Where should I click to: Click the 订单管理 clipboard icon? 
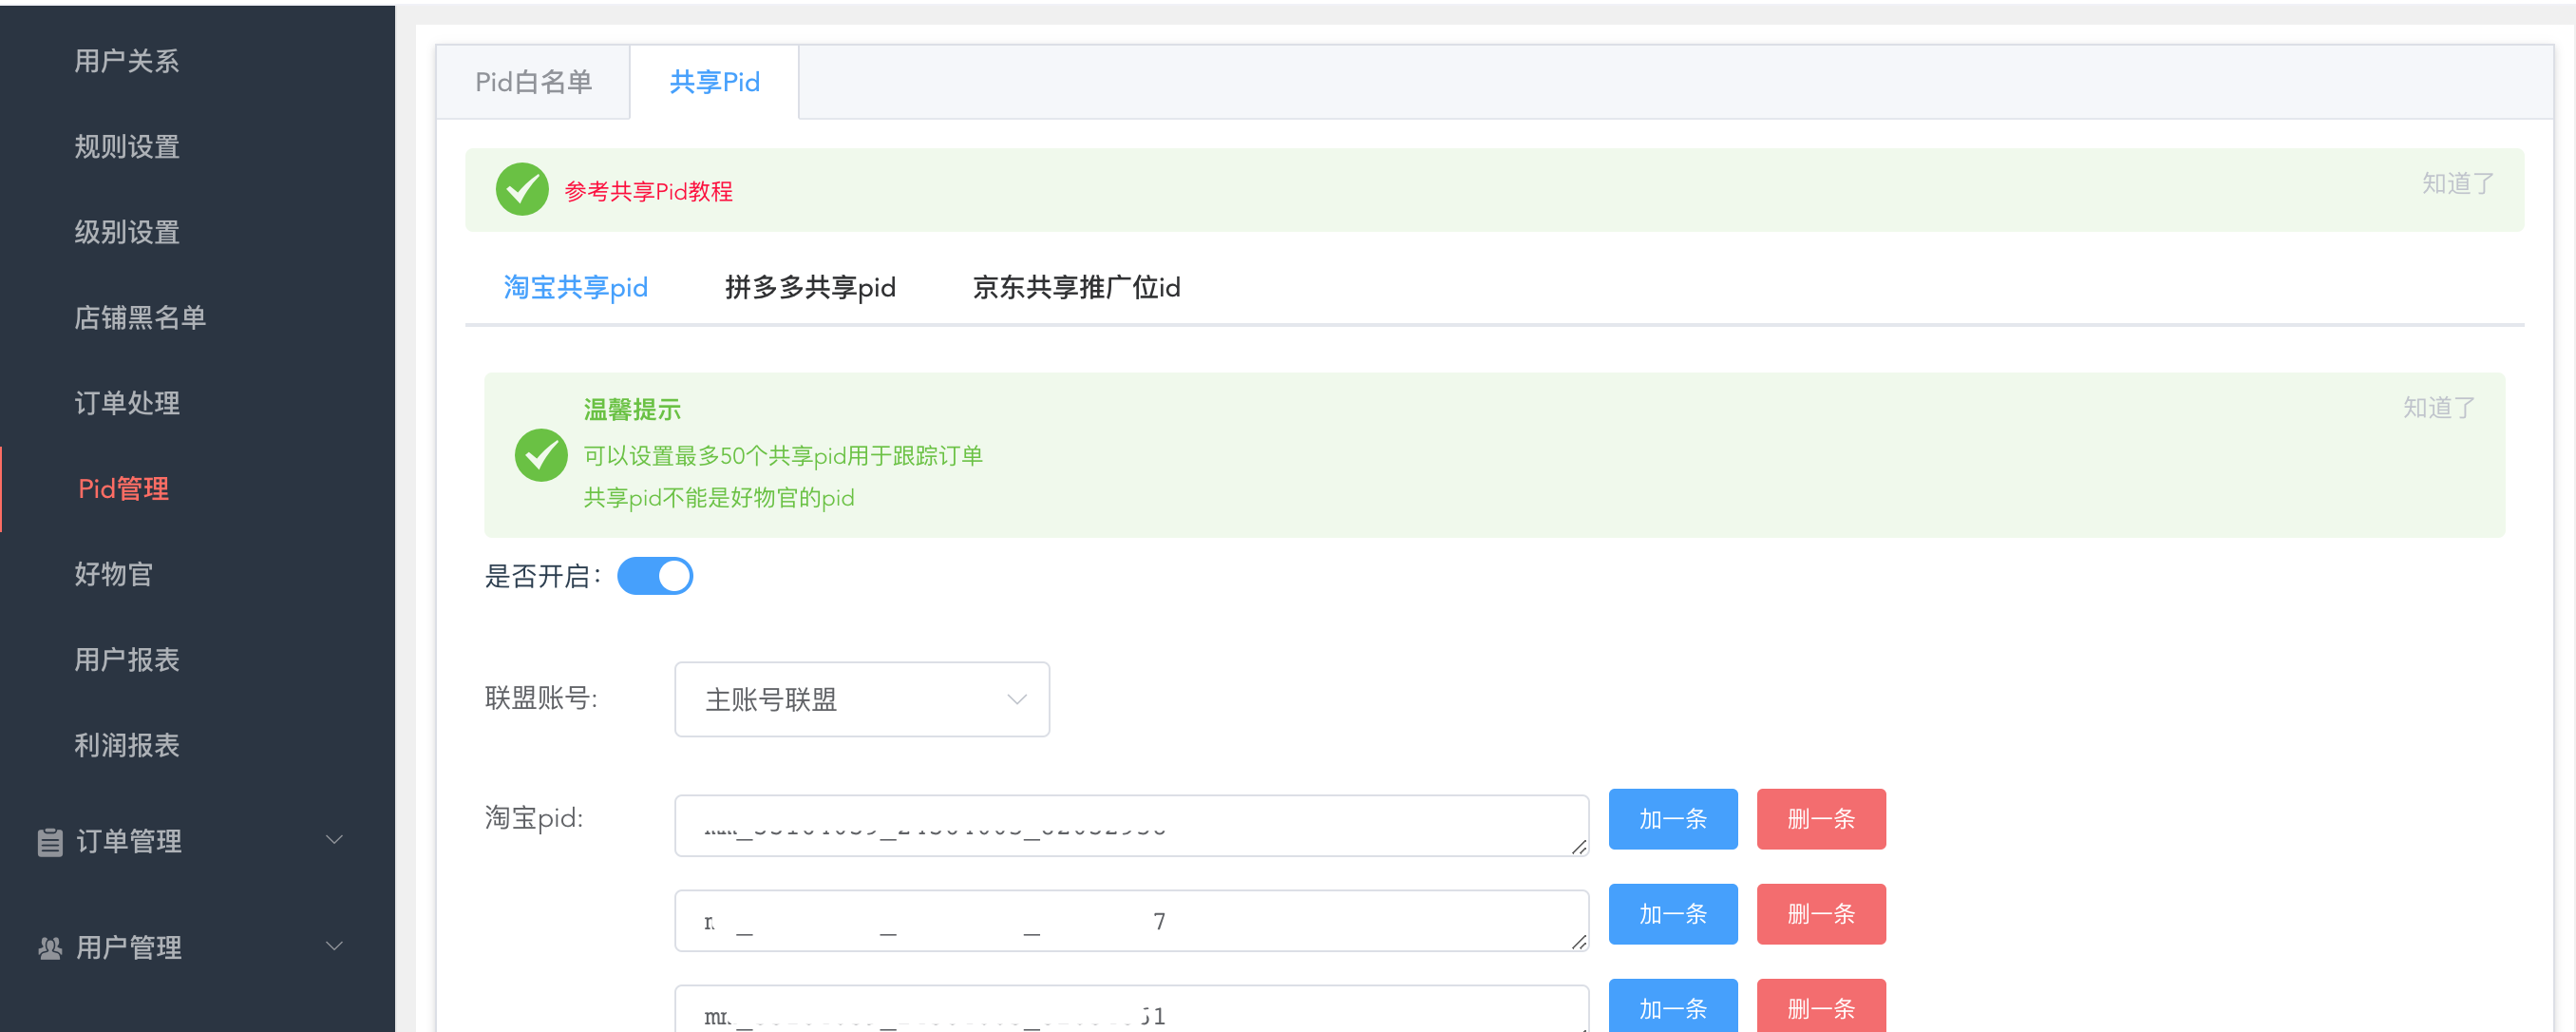pyautogui.click(x=49, y=842)
